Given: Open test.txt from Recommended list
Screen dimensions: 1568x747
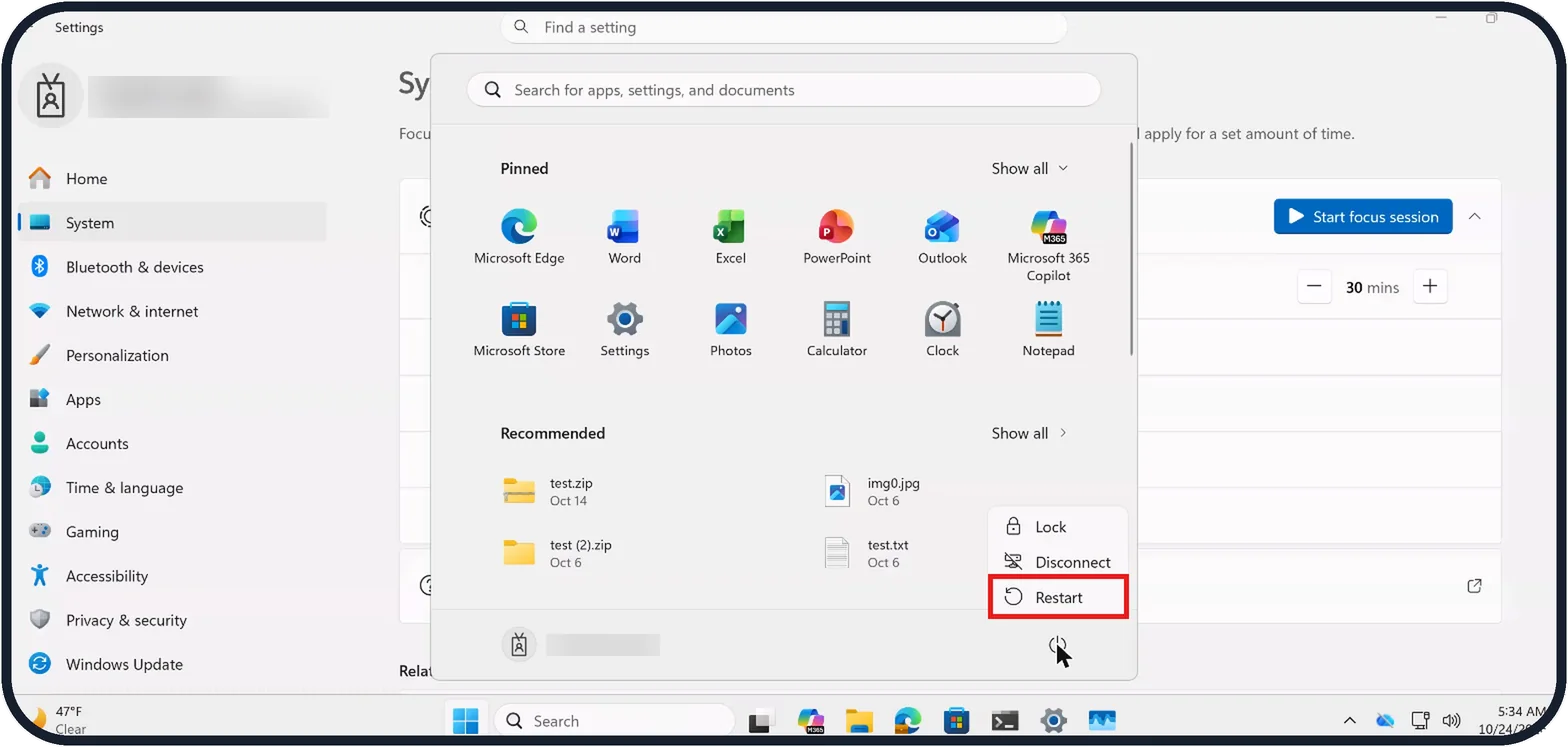Looking at the screenshot, I should [866, 553].
